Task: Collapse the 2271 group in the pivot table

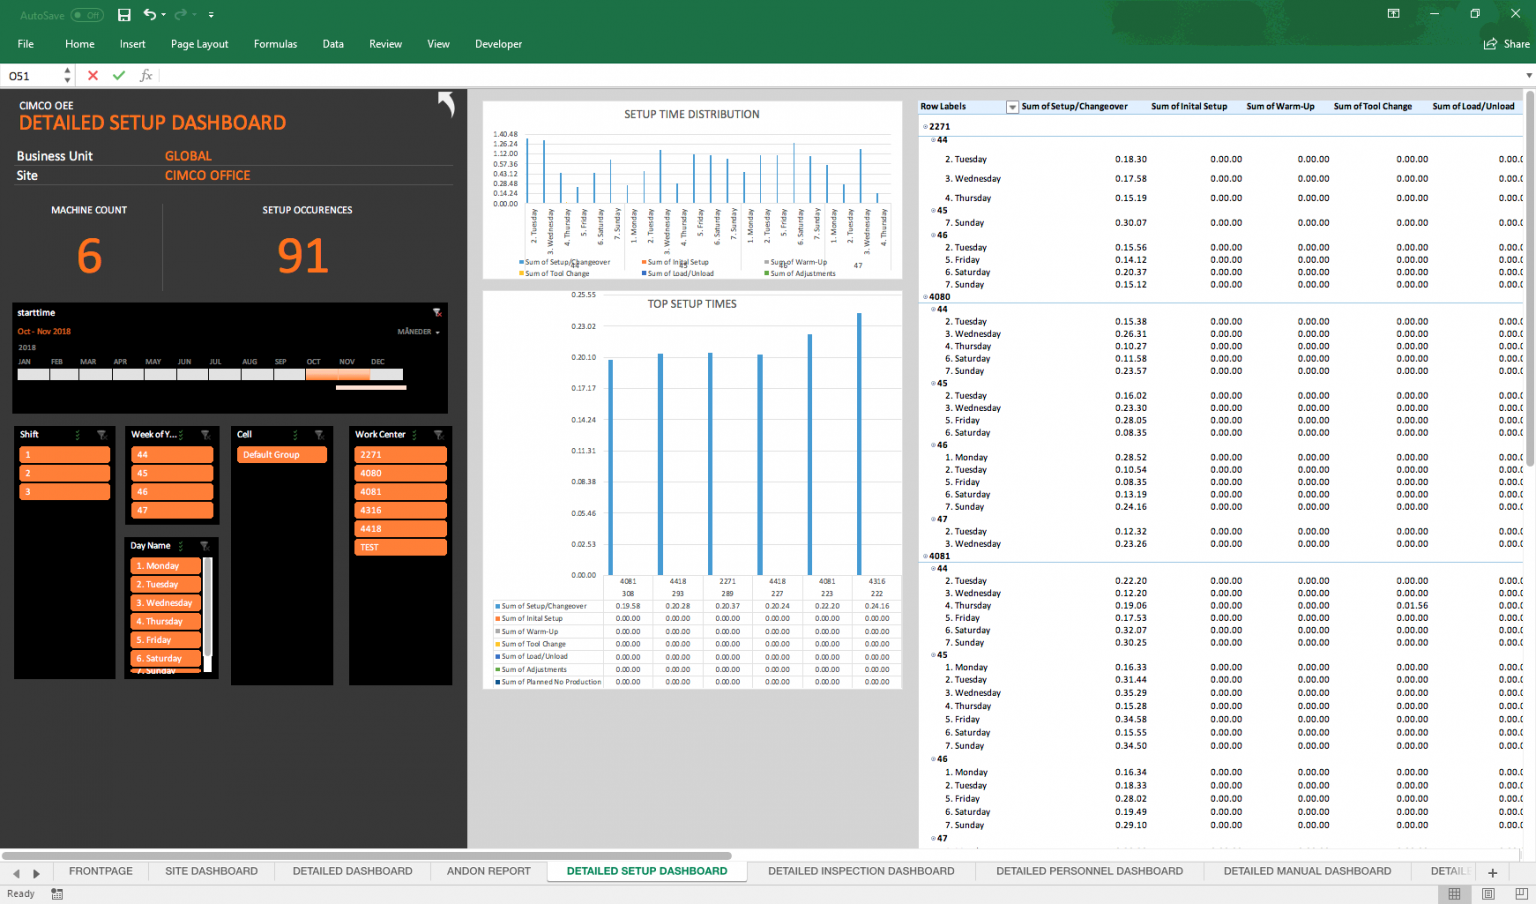Action: coord(925,128)
